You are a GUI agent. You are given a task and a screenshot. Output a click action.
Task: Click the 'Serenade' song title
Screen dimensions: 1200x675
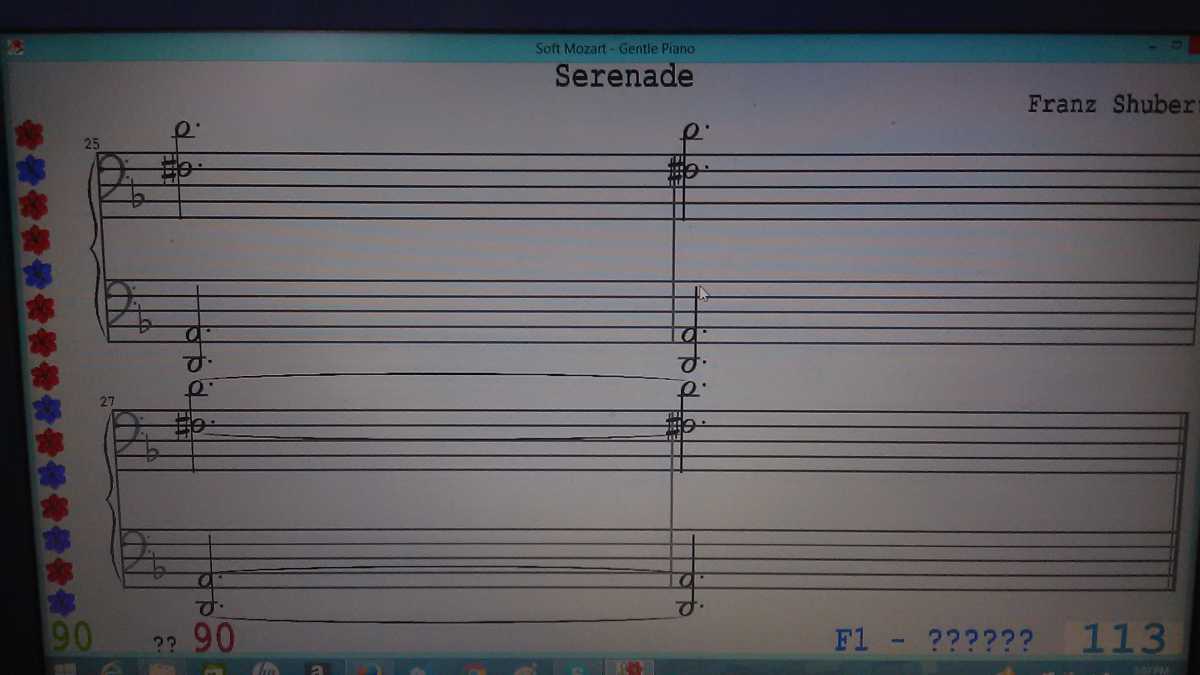pos(624,77)
